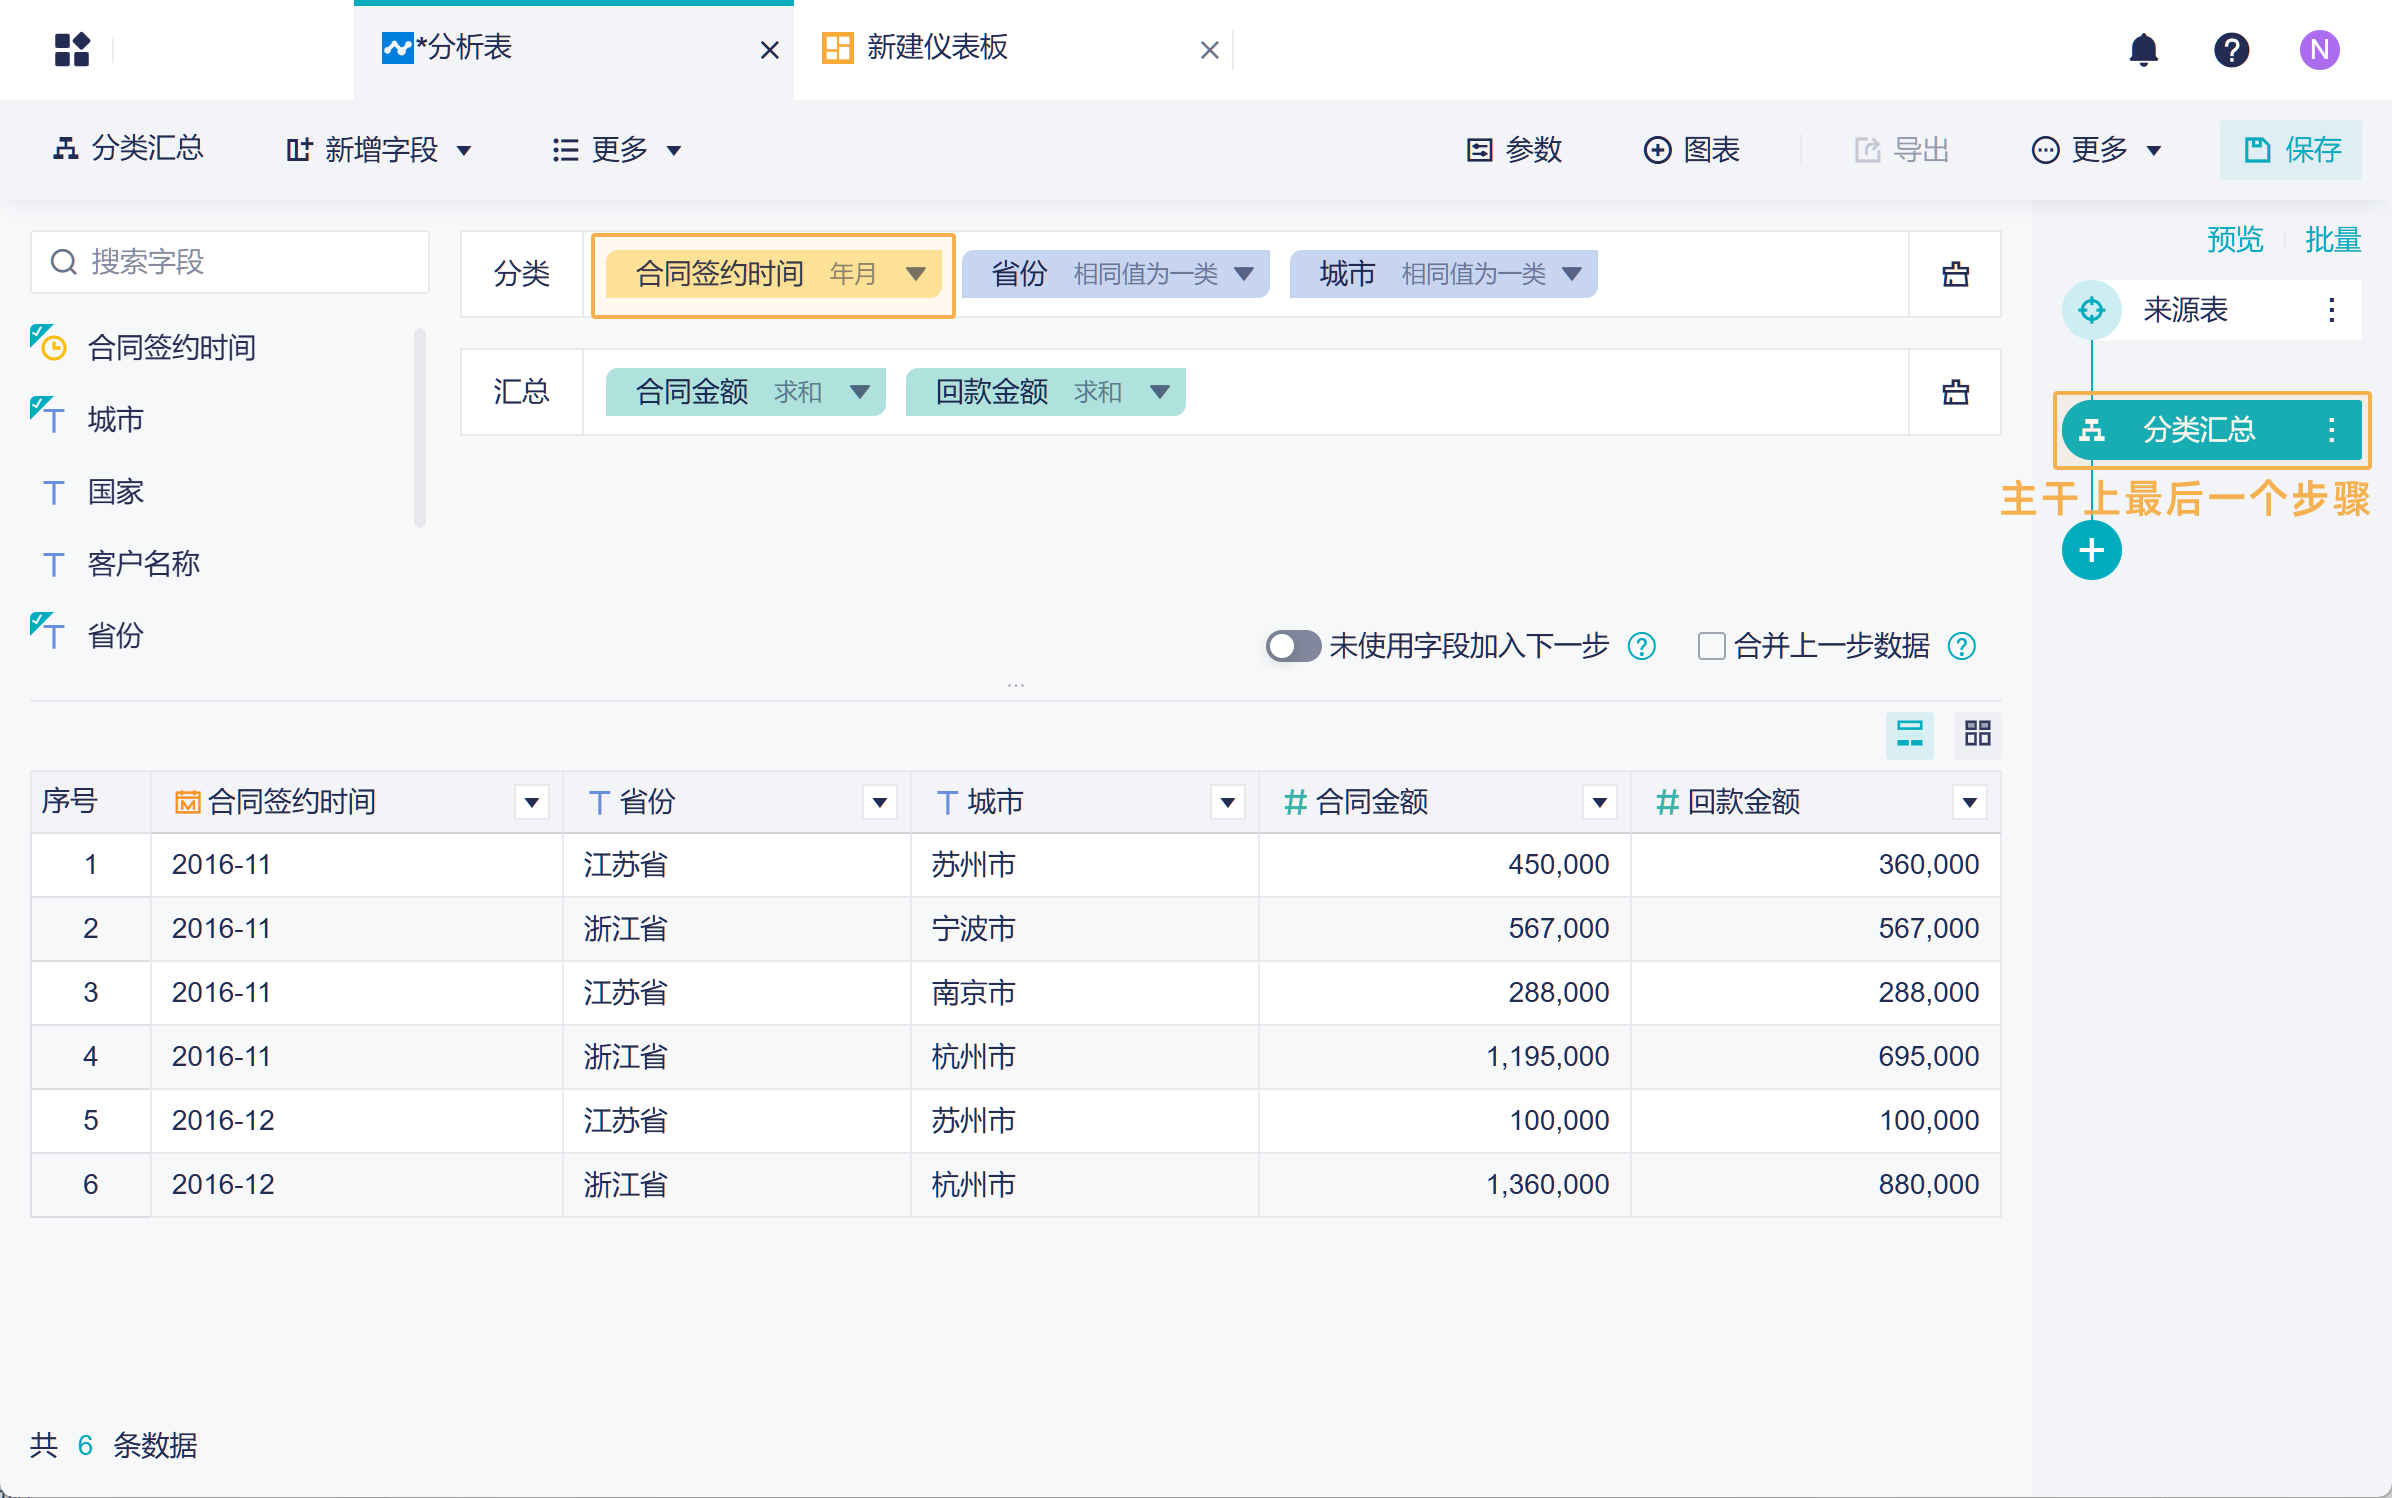
Task: Click the plus button to add step
Action: click(2091, 550)
